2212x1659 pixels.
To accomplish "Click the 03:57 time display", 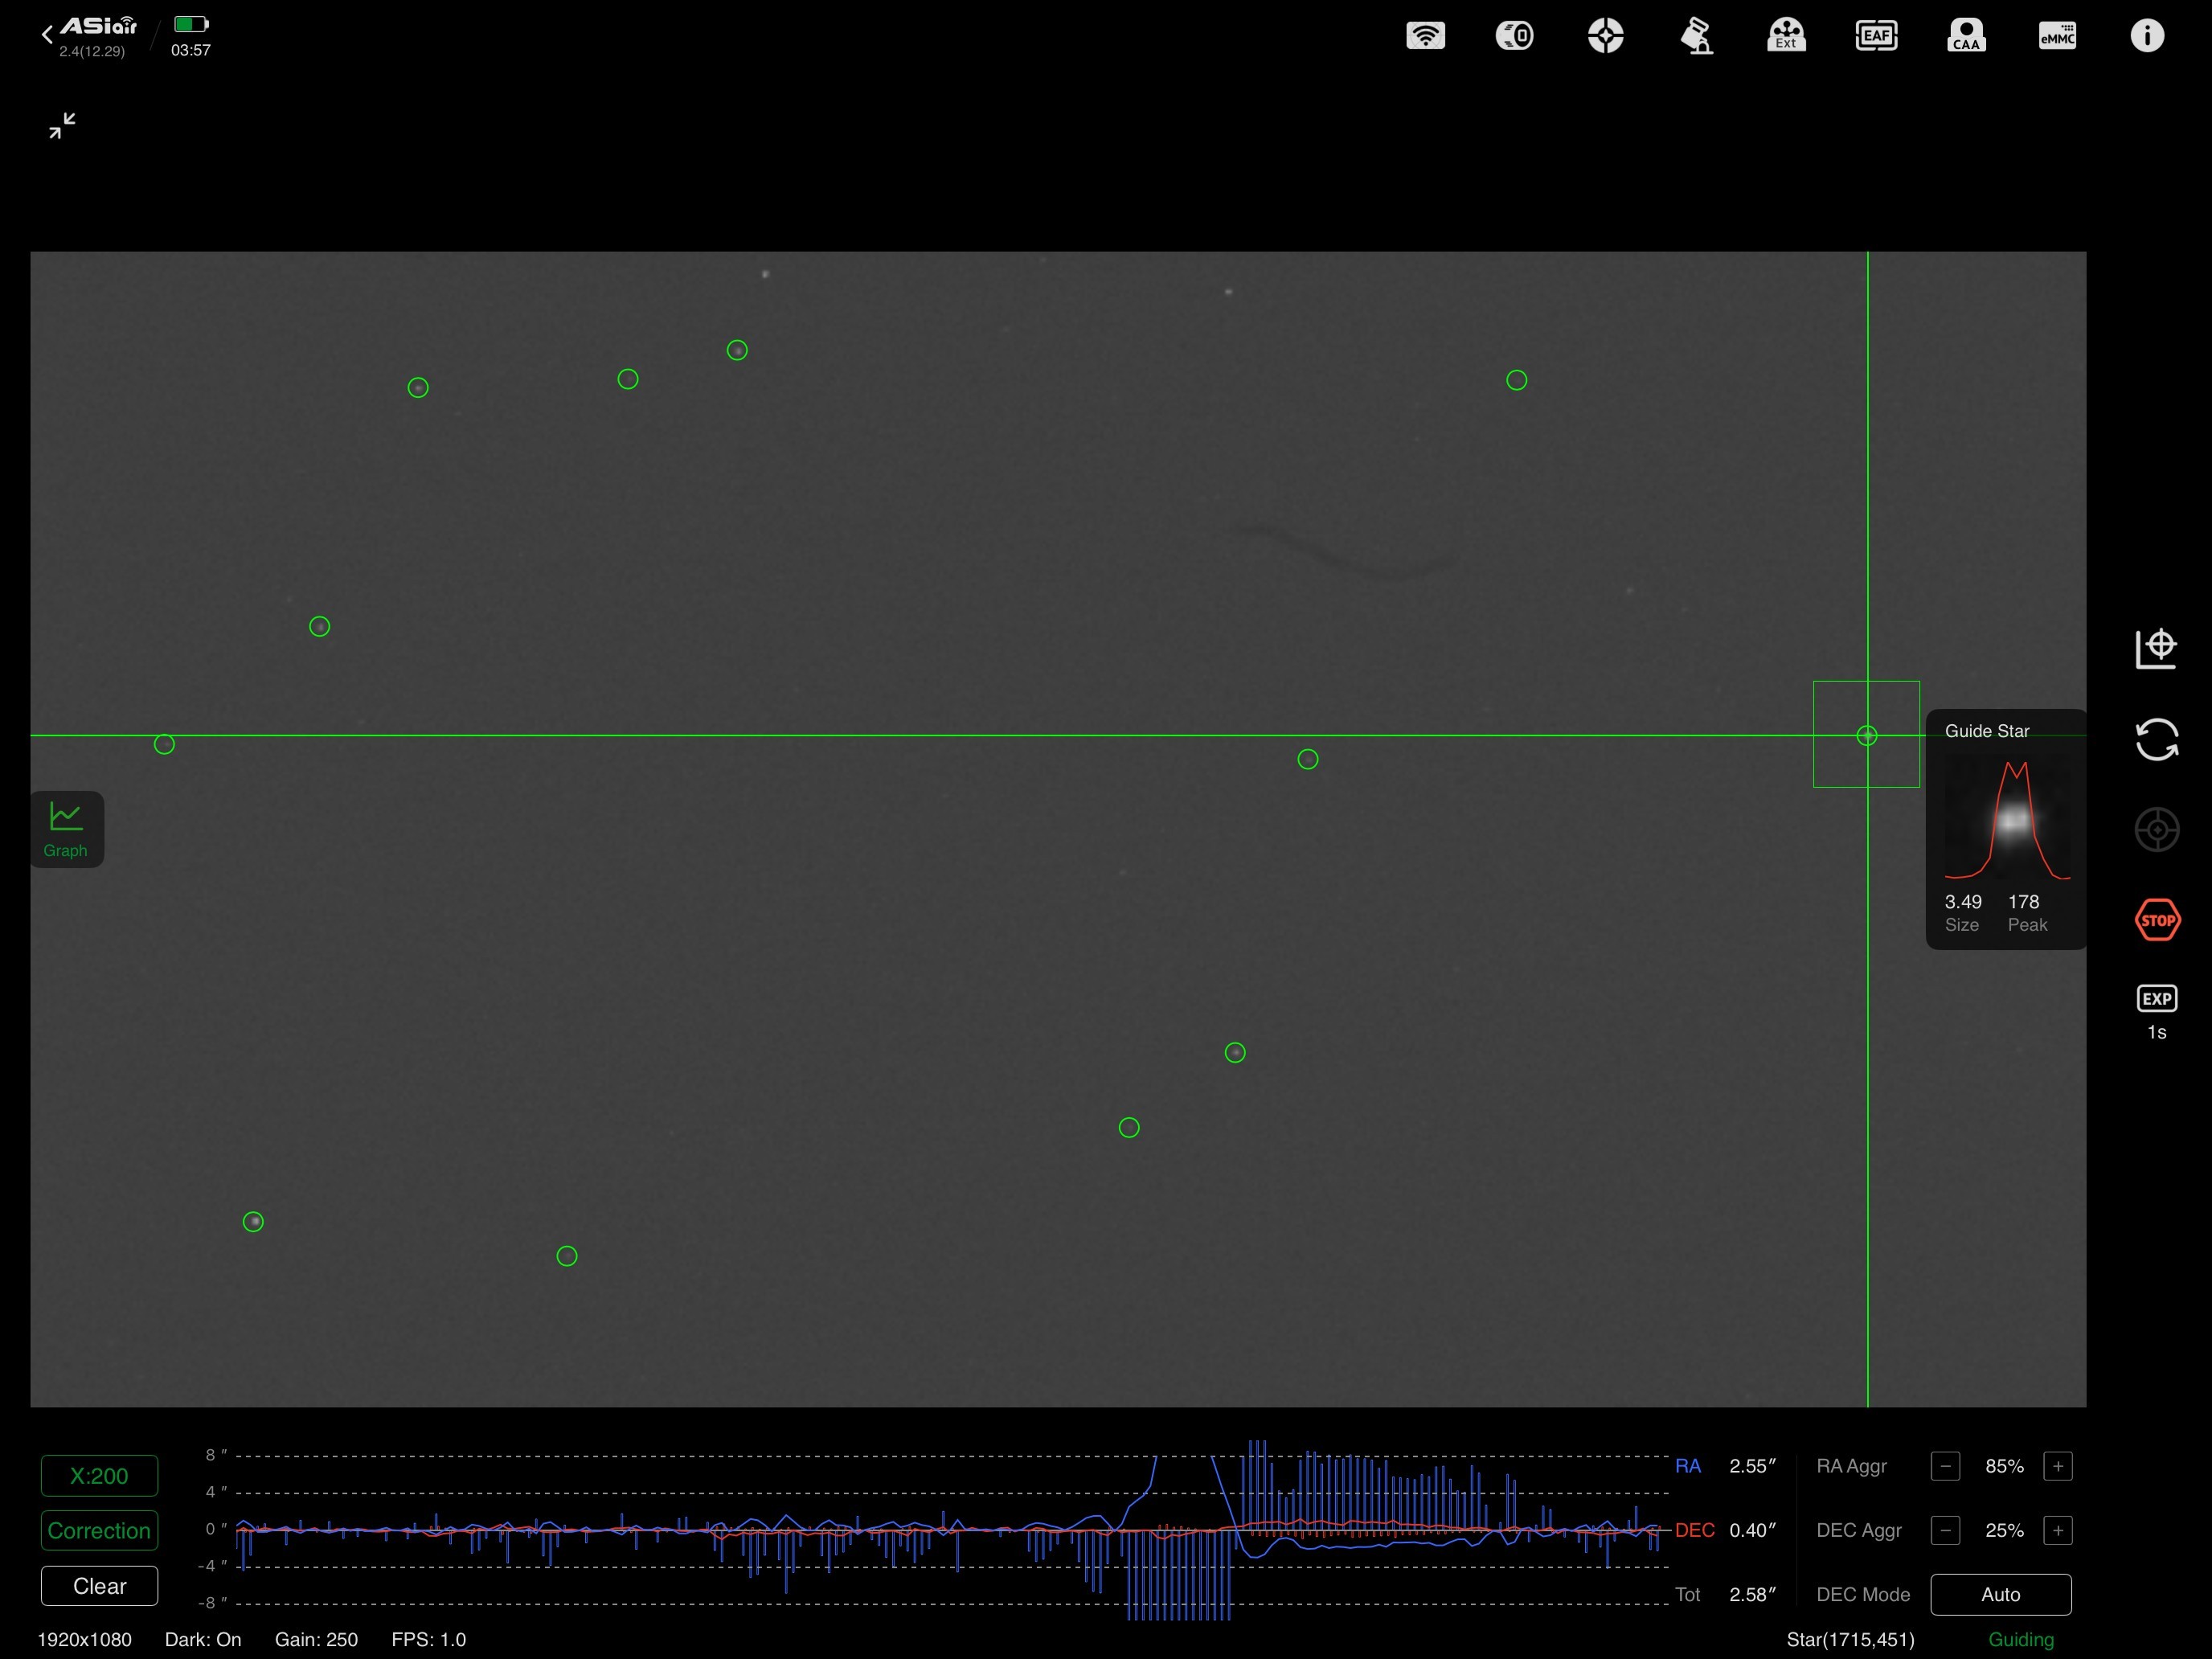I will (x=190, y=50).
